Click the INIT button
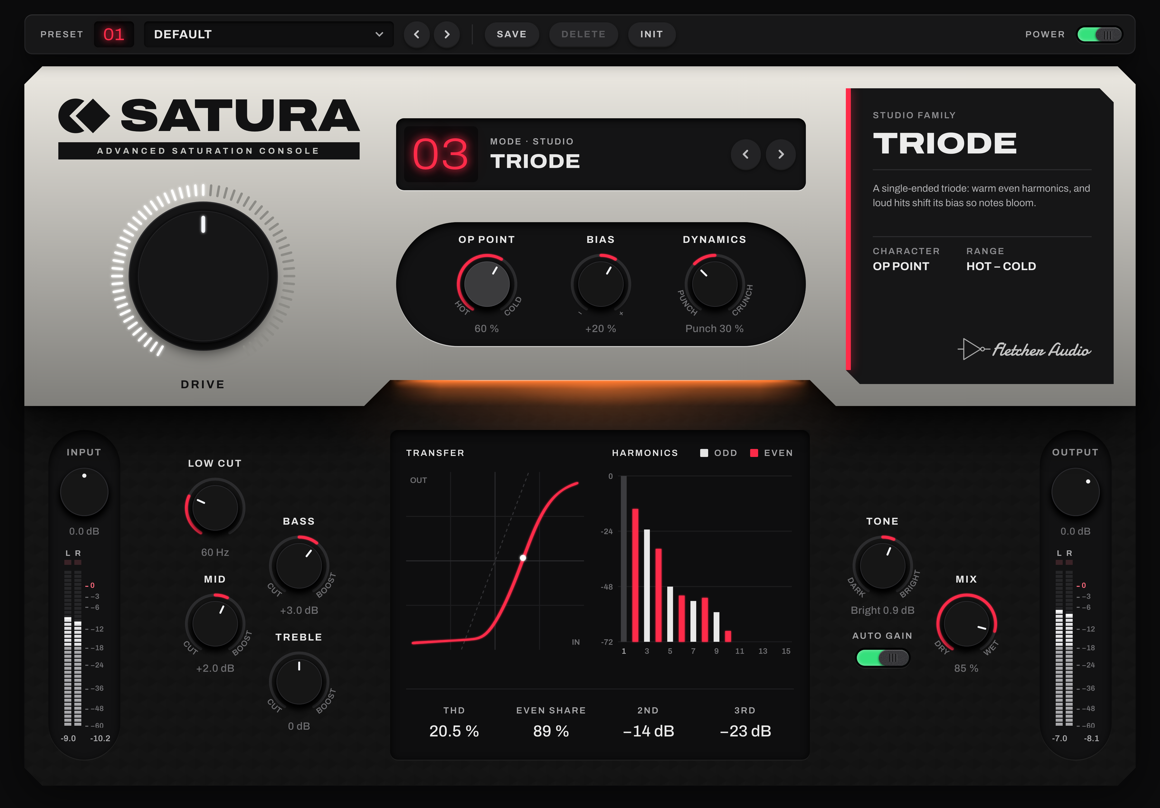Viewport: 1160px width, 808px height. click(x=651, y=34)
